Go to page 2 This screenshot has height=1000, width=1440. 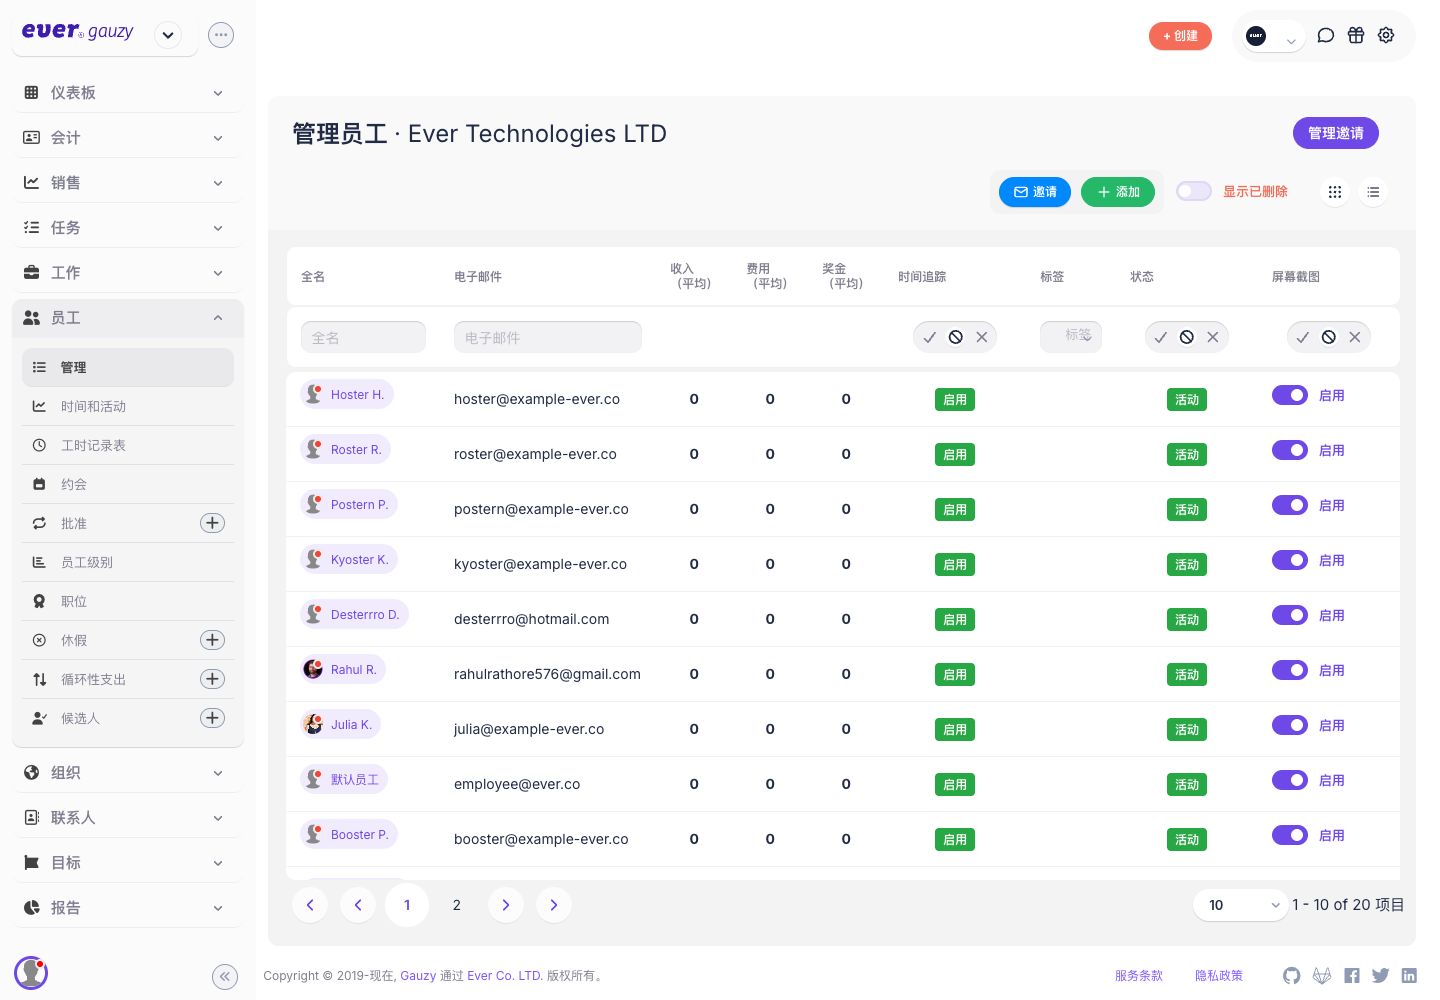pos(457,905)
